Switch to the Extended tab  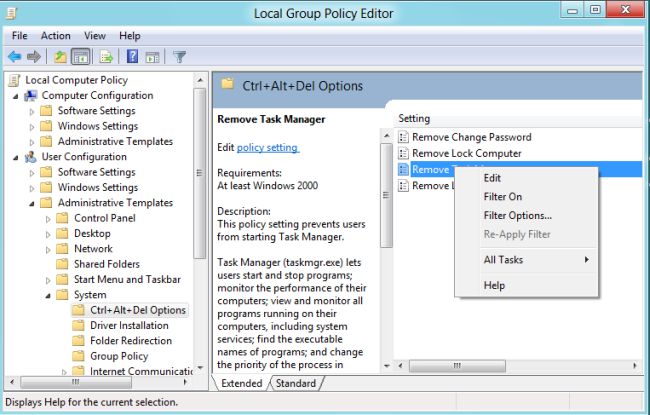(242, 383)
